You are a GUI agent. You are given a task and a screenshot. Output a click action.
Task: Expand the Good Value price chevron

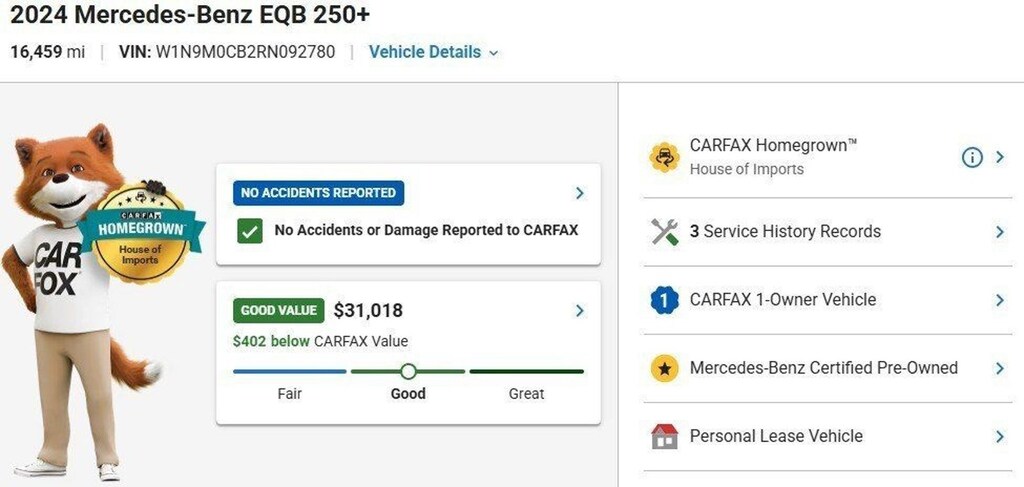pos(579,311)
